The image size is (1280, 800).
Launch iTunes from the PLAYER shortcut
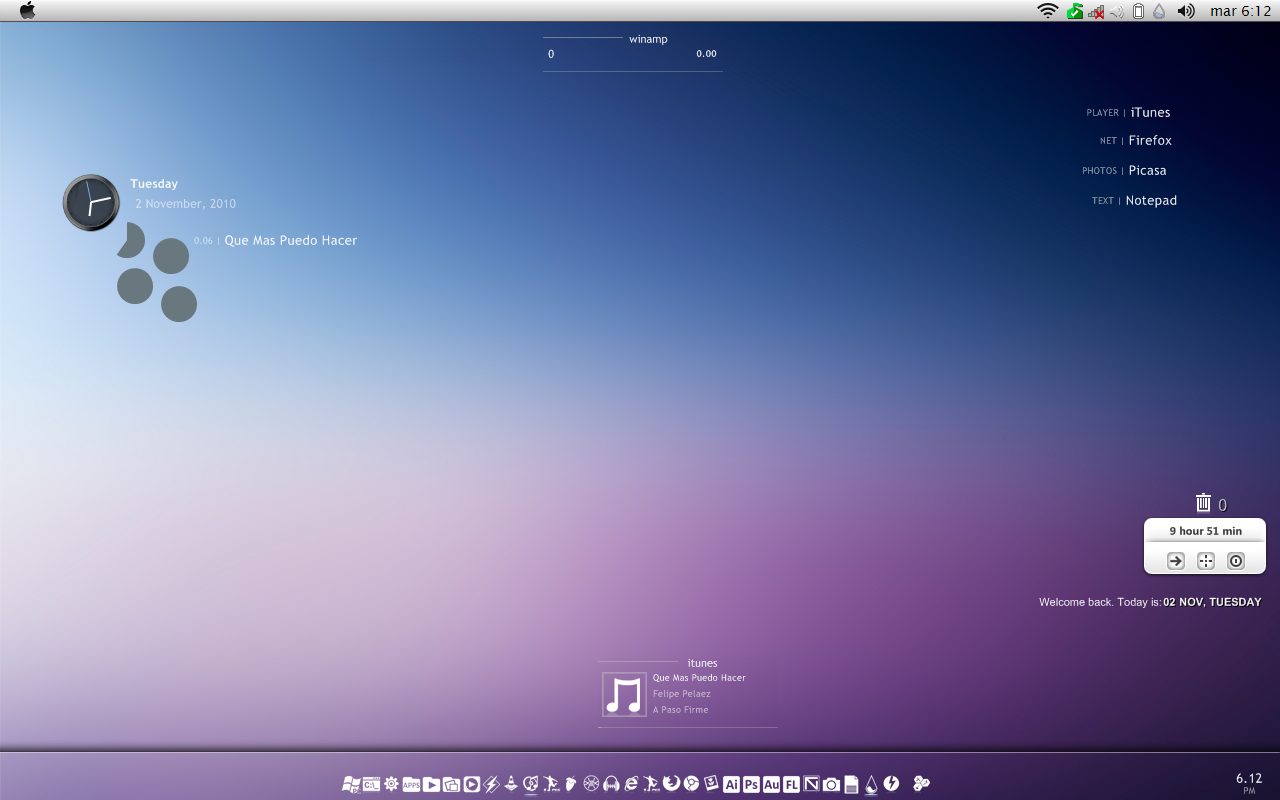[x=1150, y=112]
